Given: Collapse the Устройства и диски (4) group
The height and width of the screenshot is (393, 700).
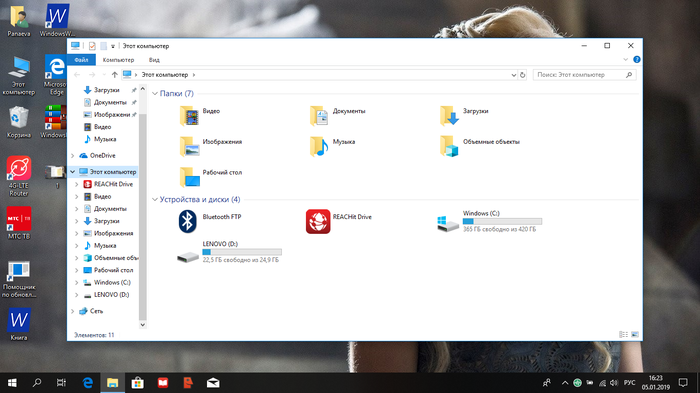Looking at the screenshot, I should point(155,199).
